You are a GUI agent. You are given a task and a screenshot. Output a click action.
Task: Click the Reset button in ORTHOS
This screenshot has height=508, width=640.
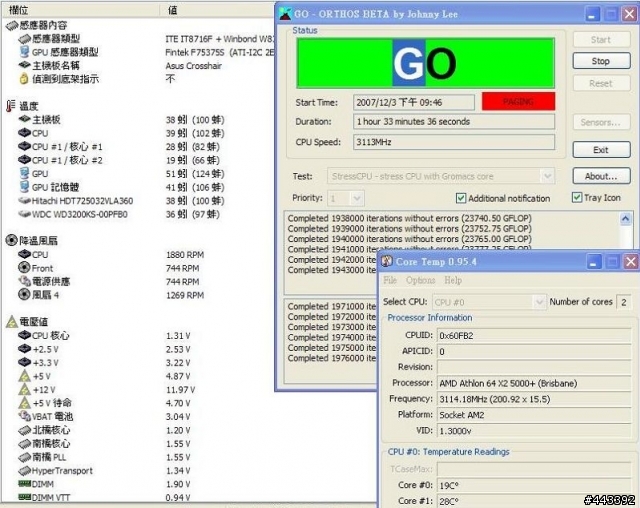click(601, 83)
